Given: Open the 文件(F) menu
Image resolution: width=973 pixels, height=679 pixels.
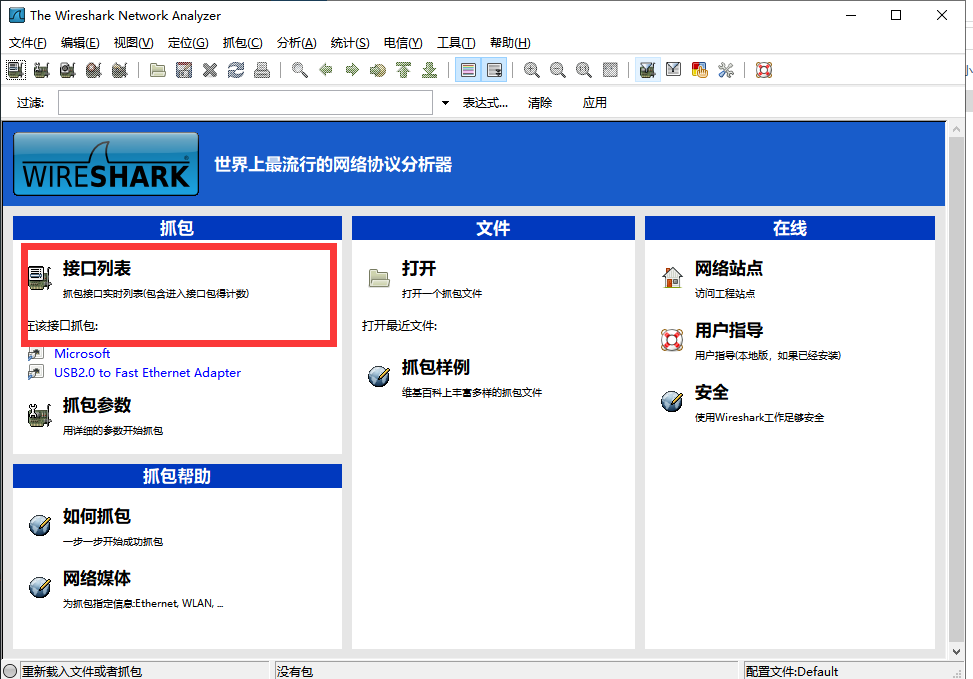Looking at the screenshot, I should point(28,43).
